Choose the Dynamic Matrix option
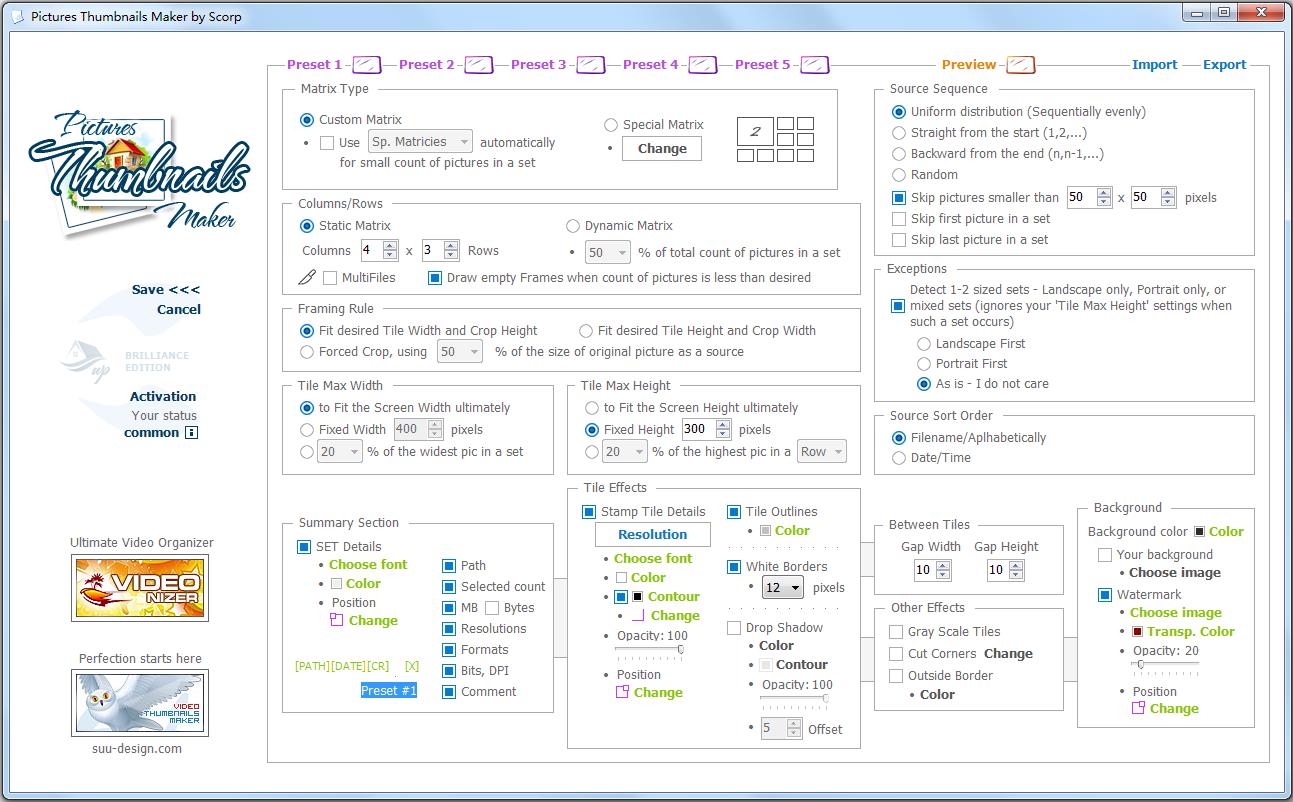This screenshot has width=1293, height=802. coord(573,226)
